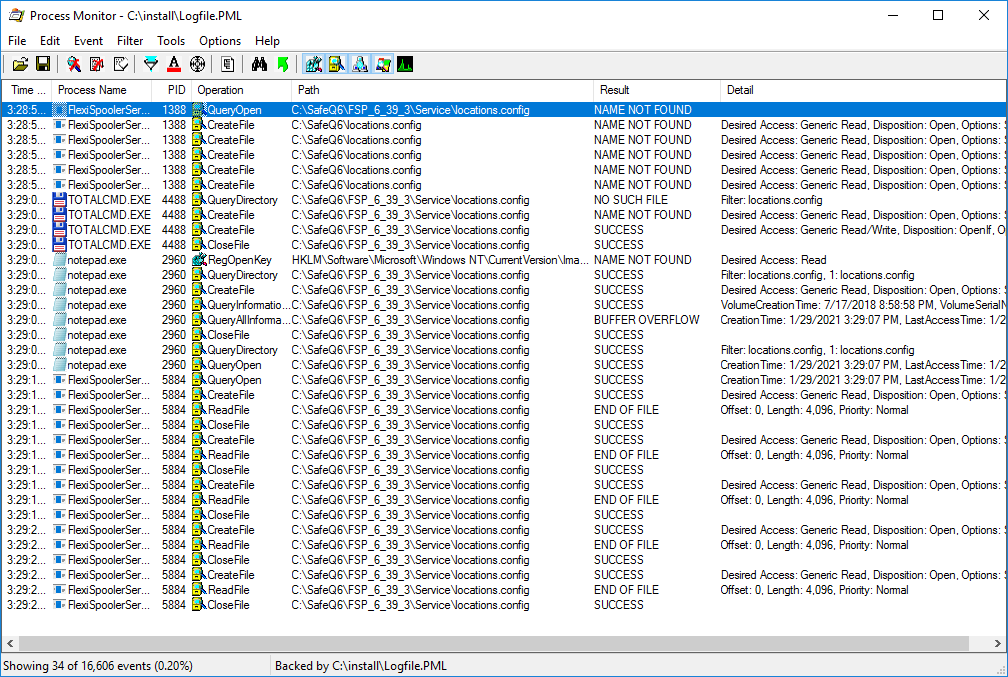
Task: Open the Find binoculars tool
Action: click(259, 63)
